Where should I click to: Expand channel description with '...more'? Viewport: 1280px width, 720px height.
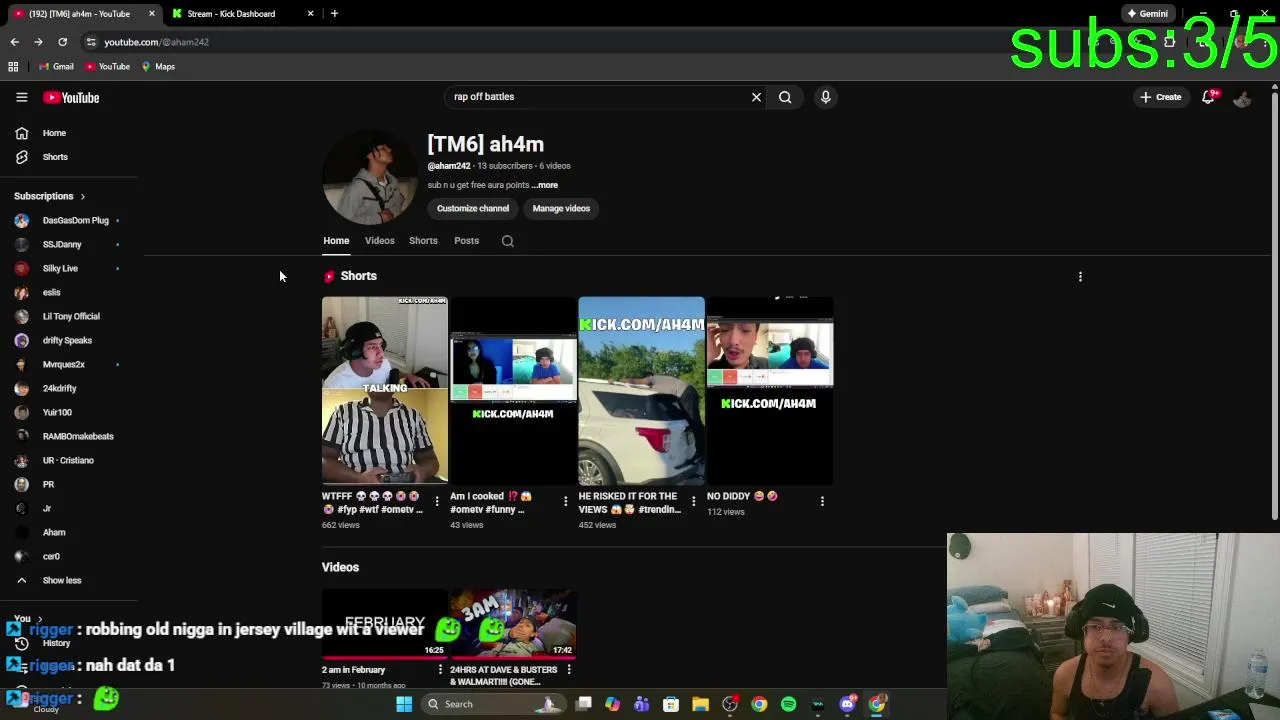pos(545,185)
